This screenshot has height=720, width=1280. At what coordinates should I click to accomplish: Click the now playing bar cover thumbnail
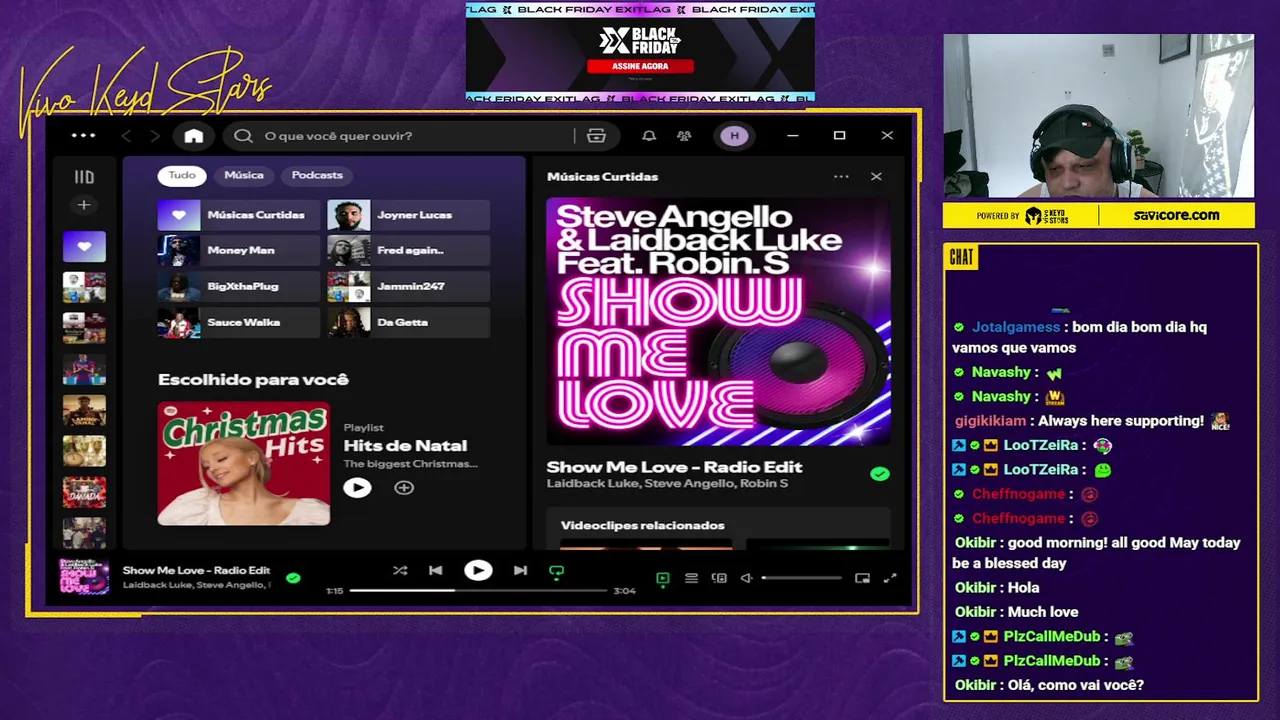84,577
